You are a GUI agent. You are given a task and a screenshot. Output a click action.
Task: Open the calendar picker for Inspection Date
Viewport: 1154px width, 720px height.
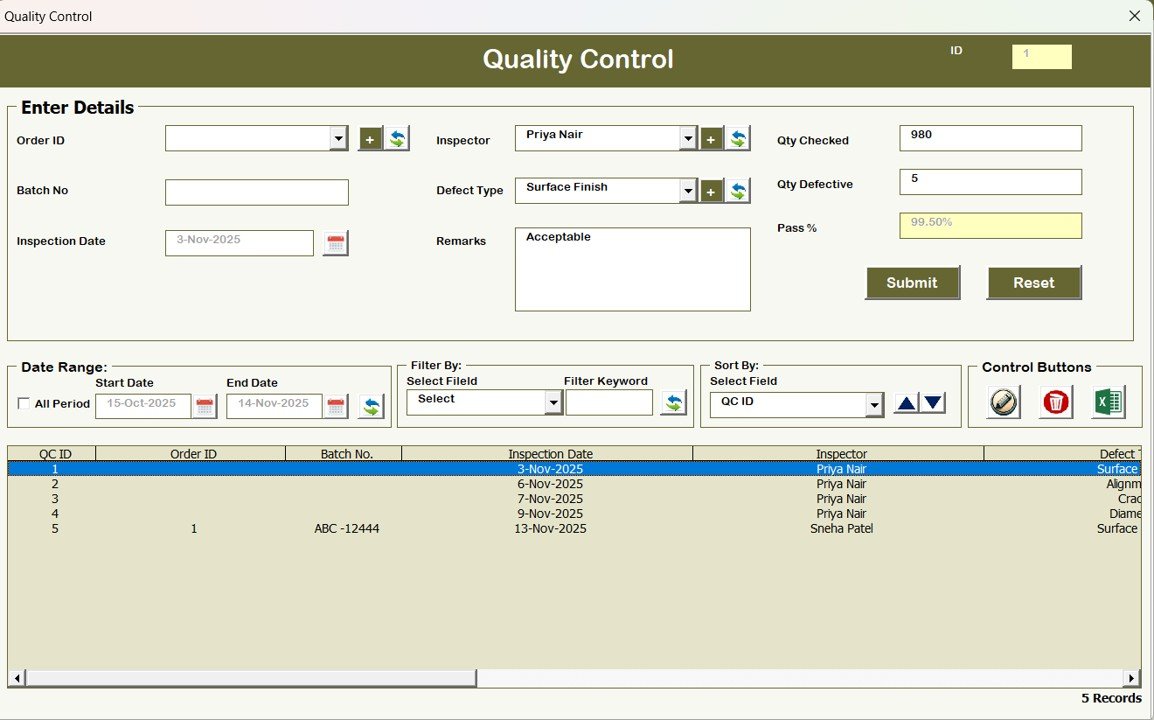[x=335, y=242]
